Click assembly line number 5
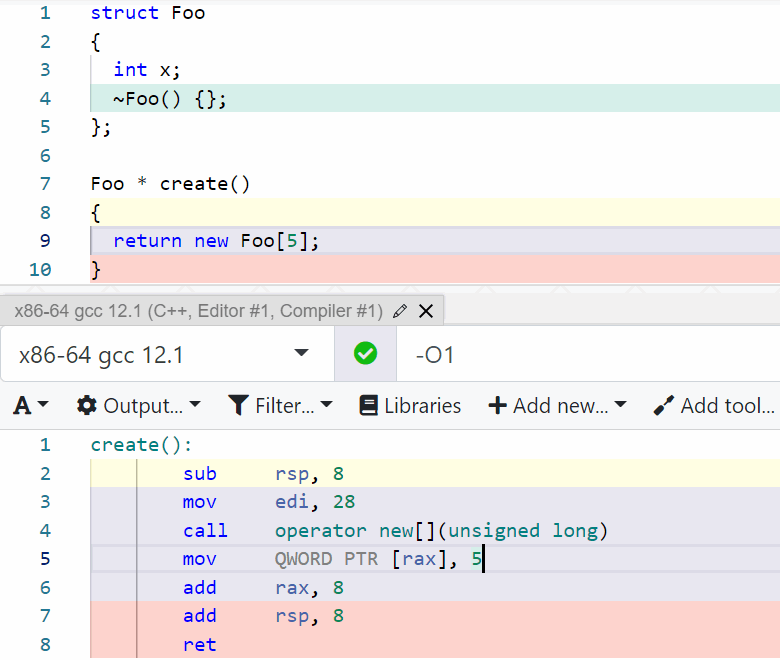 tap(45, 559)
